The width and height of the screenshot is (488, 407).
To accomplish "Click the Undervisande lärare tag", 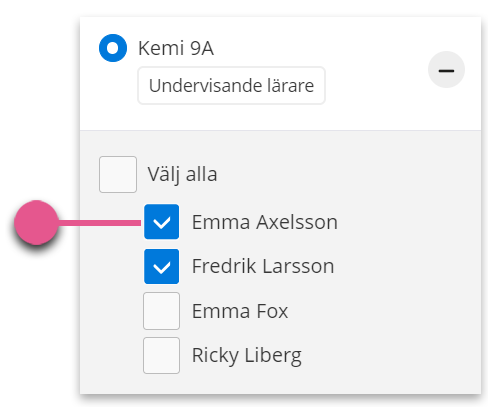I will click(x=231, y=85).
